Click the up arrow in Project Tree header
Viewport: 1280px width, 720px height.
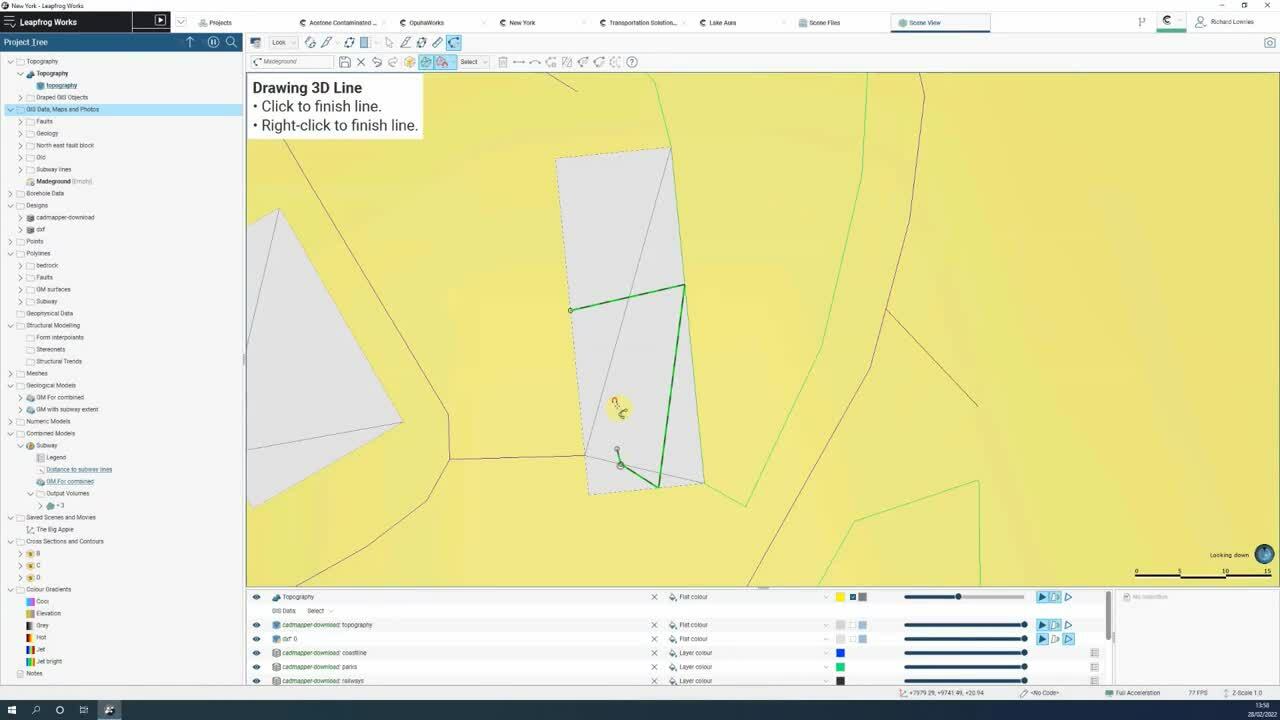point(190,42)
